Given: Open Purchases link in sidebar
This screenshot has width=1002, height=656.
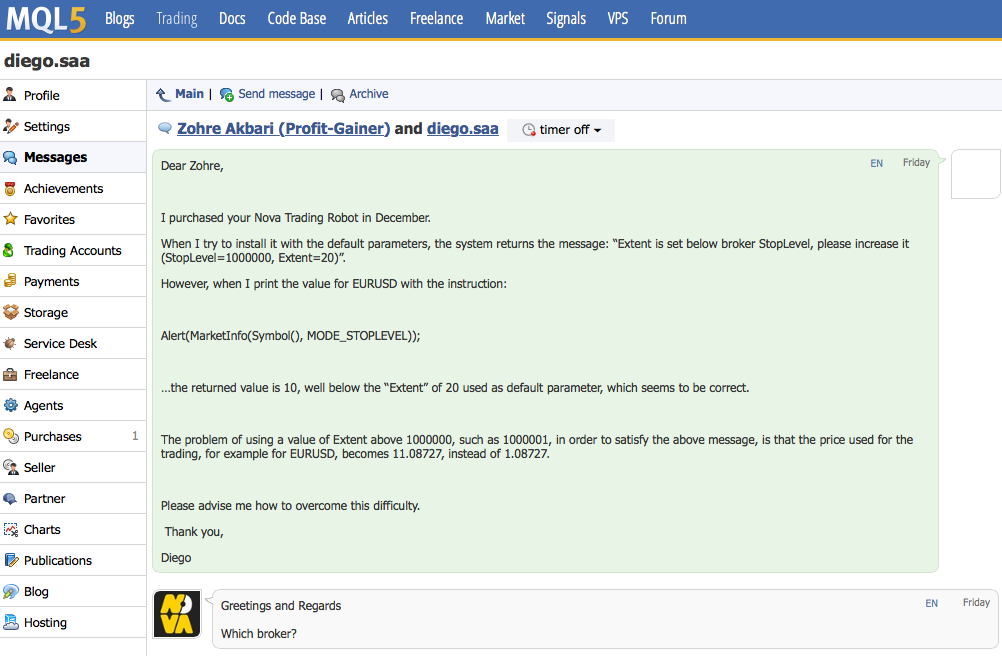Looking at the screenshot, I should click(x=52, y=436).
